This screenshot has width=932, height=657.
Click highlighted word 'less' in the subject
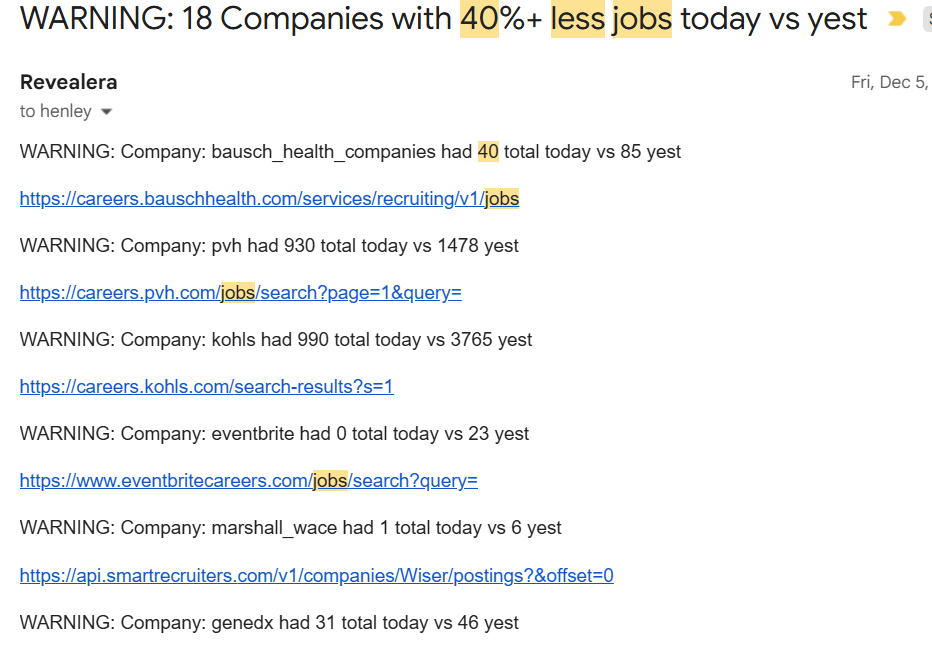[x=577, y=19]
